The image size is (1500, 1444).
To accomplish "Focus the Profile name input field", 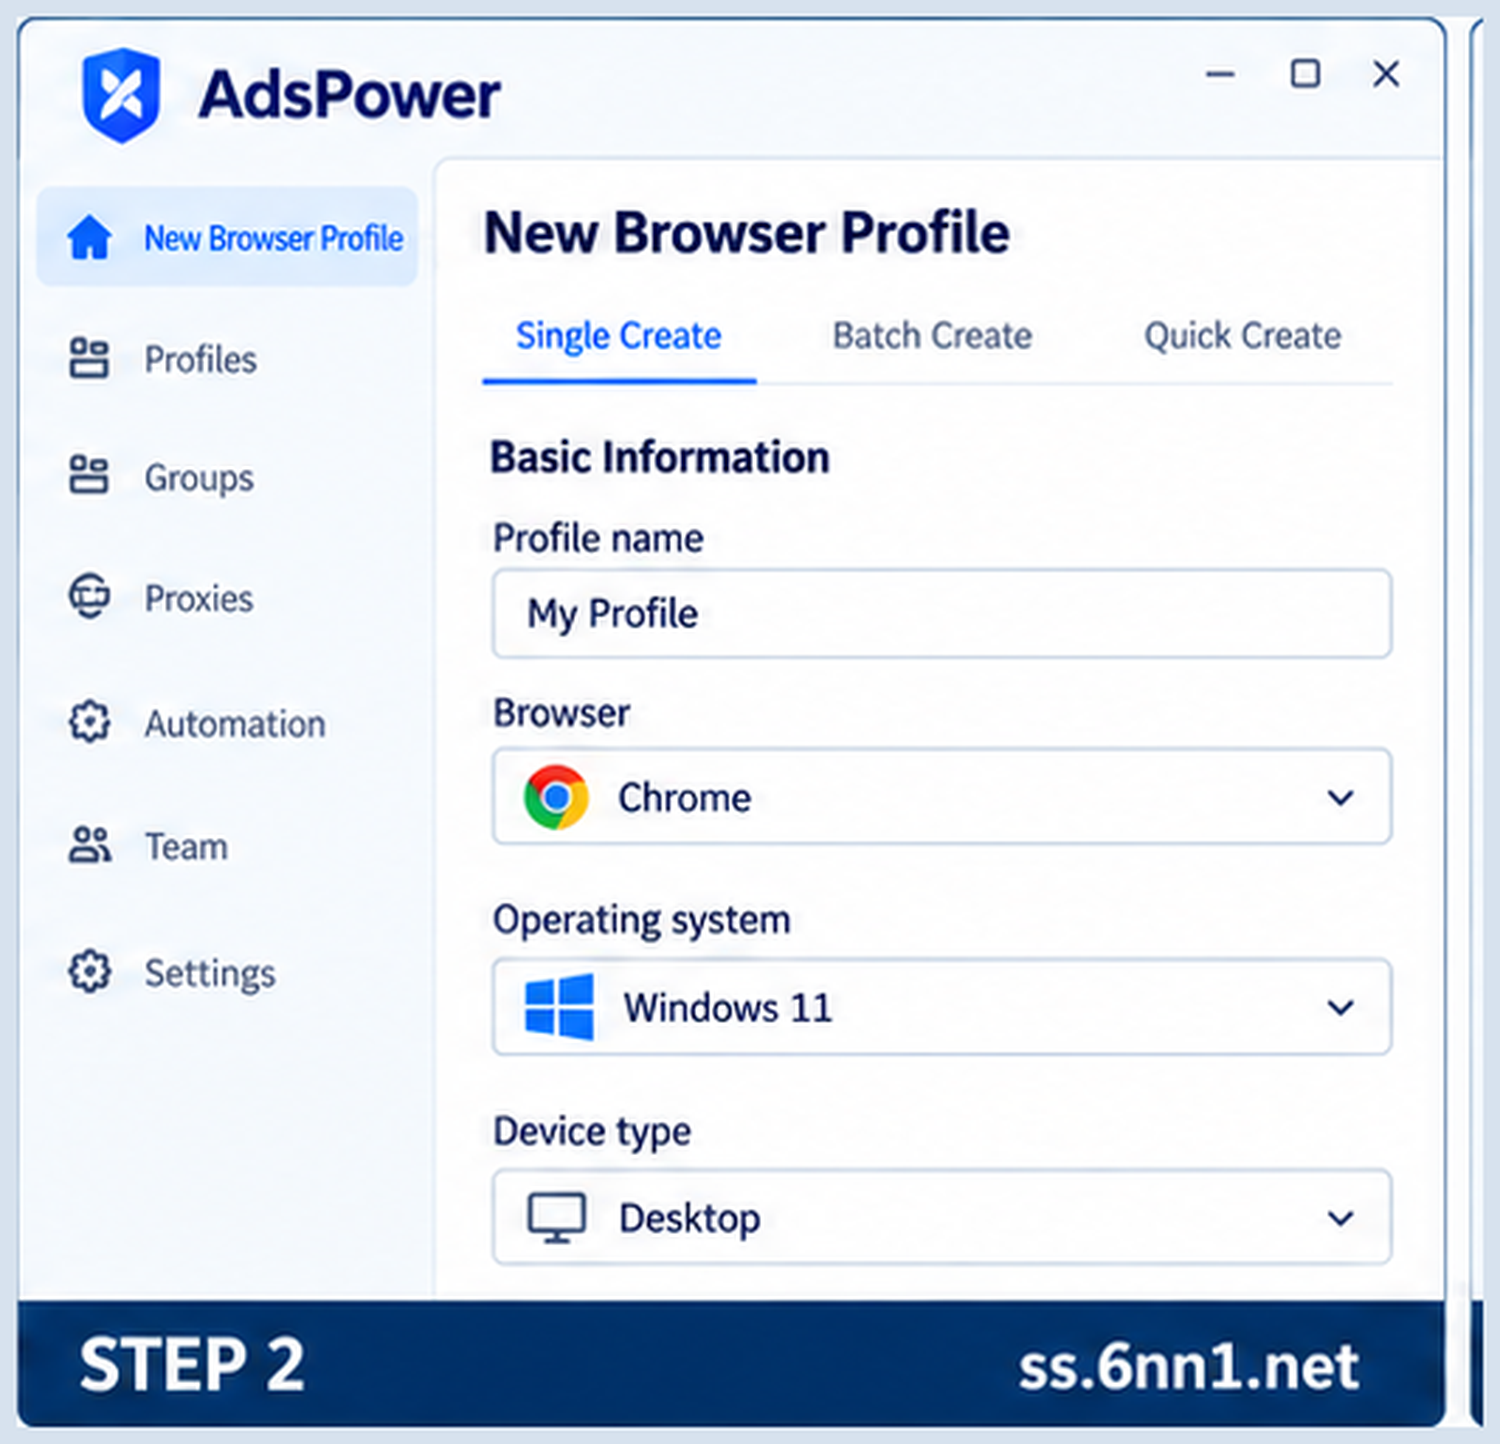I will pyautogui.click(x=941, y=613).
